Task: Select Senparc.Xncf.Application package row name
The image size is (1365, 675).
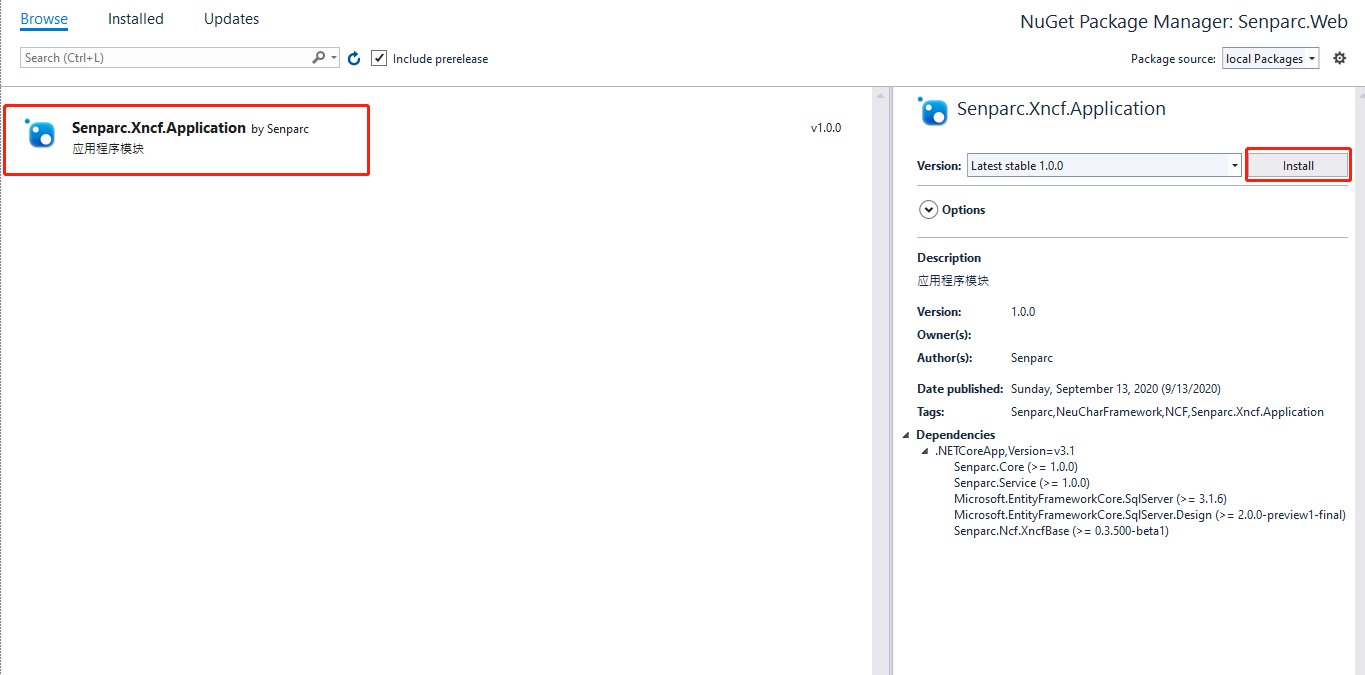Action: click(x=159, y=128)
